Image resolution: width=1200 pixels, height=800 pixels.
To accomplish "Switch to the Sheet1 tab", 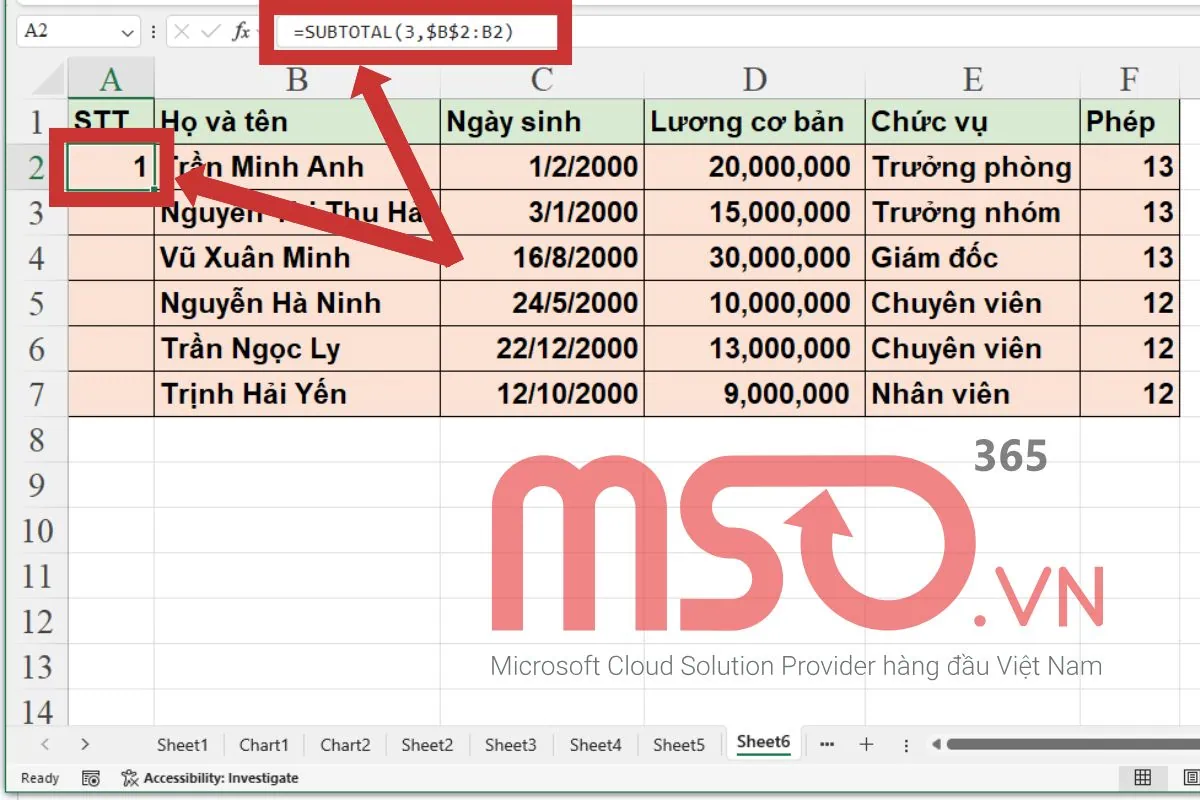I will click(183, 744).
